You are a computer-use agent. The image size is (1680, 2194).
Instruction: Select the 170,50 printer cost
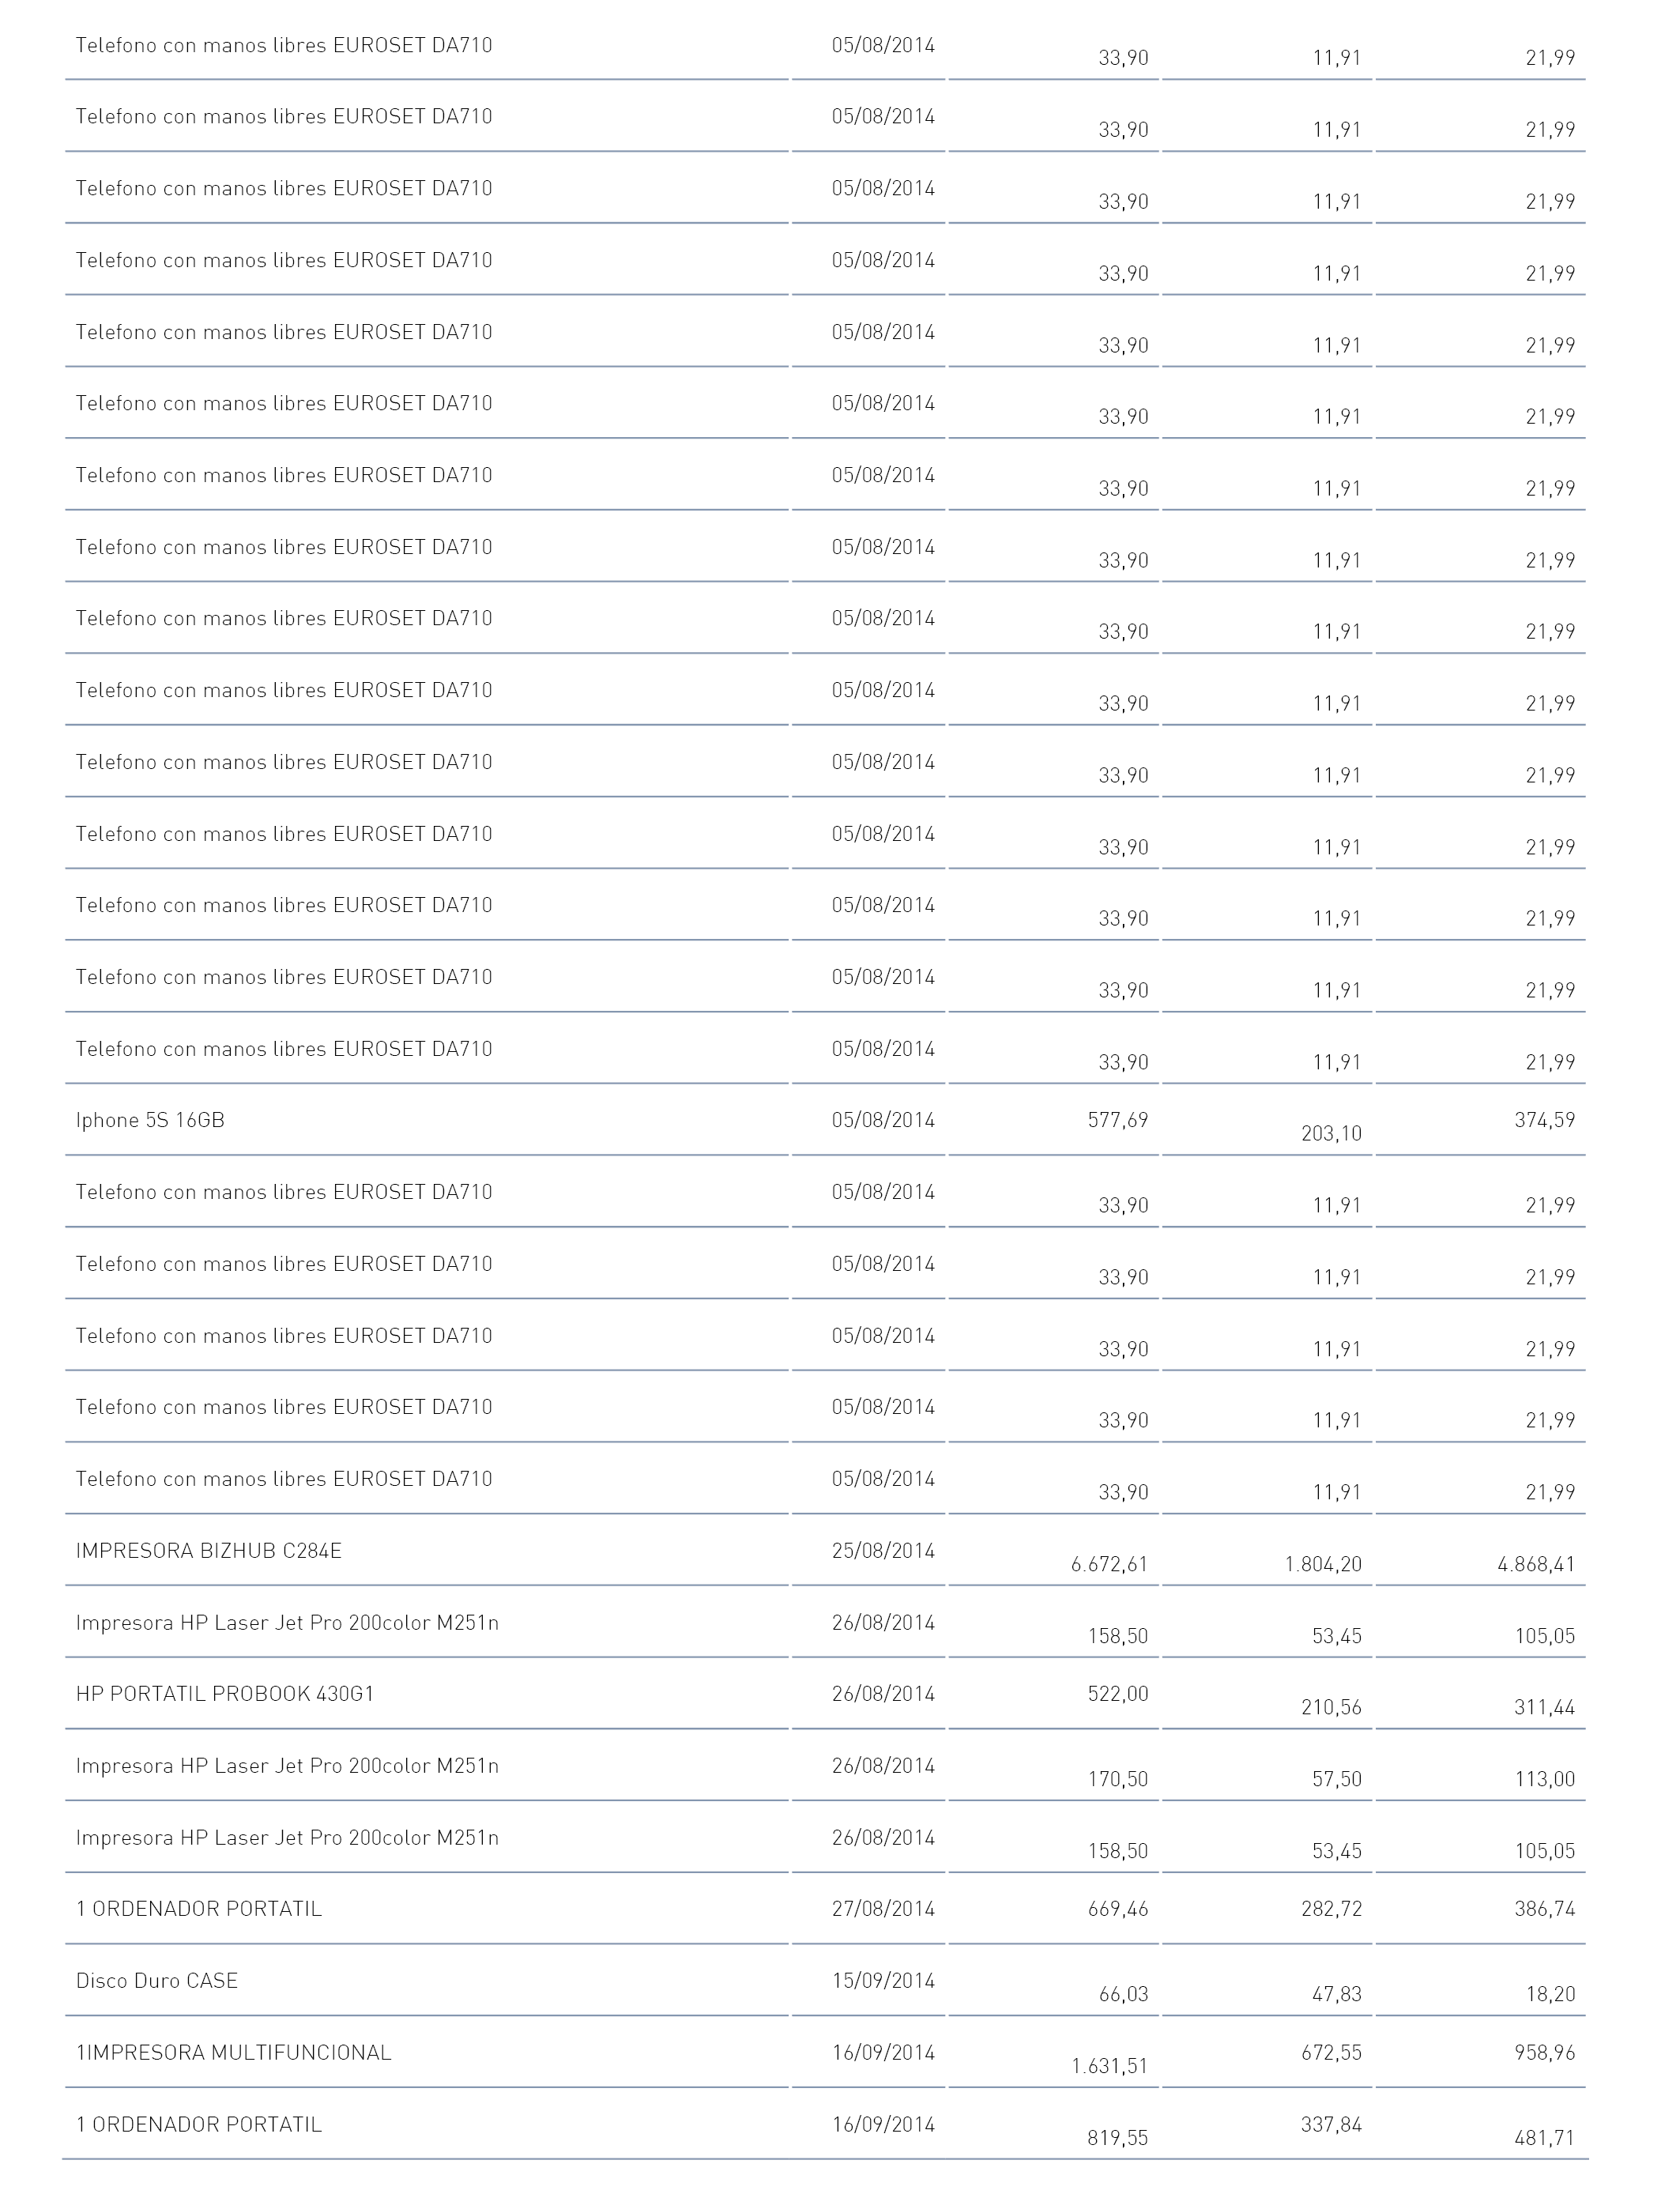[x=1118, y=1779]
